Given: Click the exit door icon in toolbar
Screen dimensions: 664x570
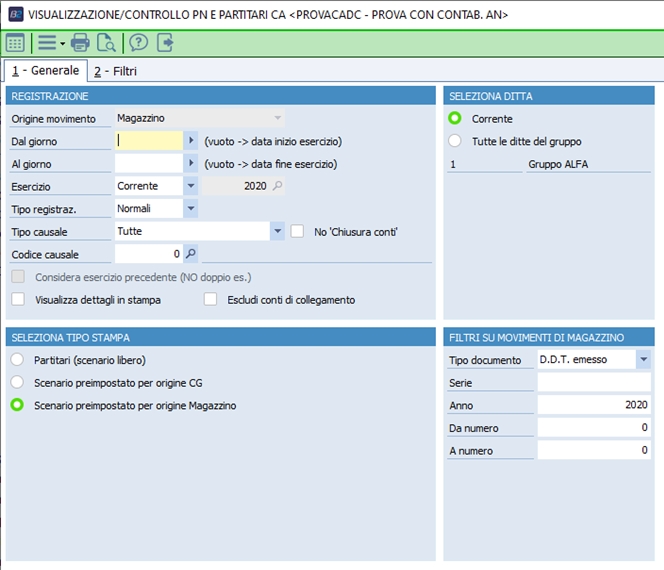Looking at the screenshot, I should [x=165, y=43].
